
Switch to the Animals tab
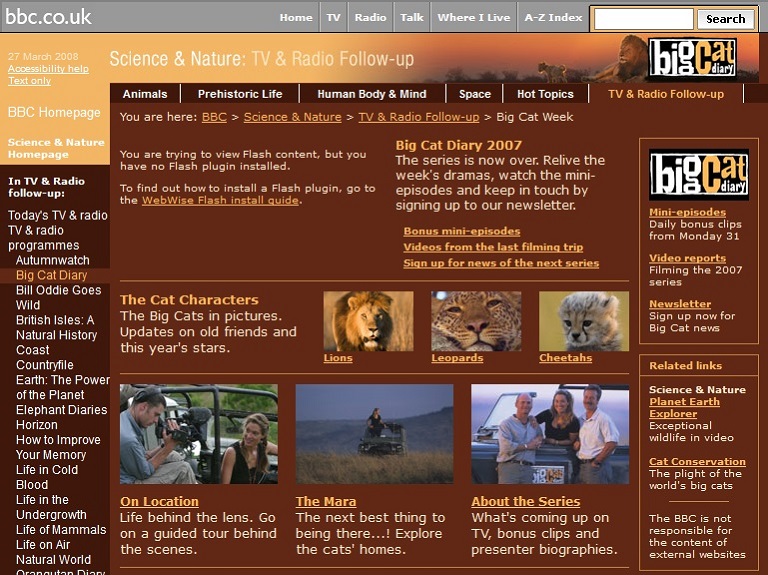(145, 94)
